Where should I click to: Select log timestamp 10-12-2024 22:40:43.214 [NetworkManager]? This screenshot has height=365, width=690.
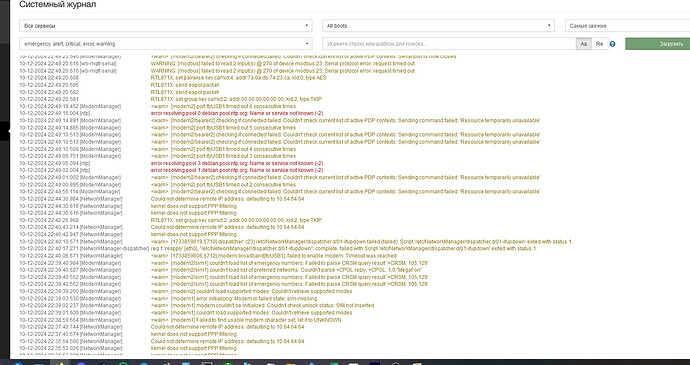[x=71, y=227]
